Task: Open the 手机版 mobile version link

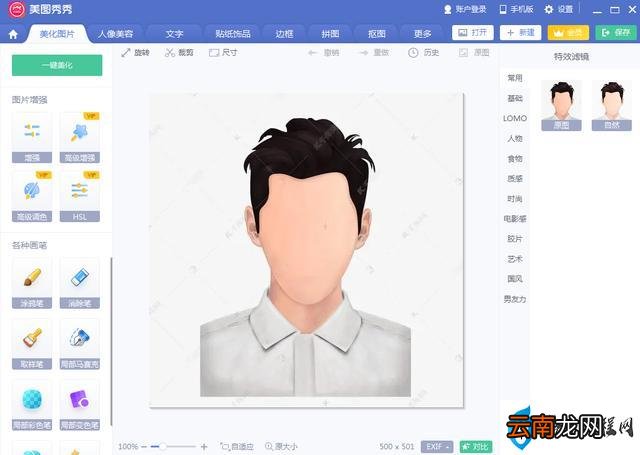Action: pyautogui.click(x=516, y=9)
